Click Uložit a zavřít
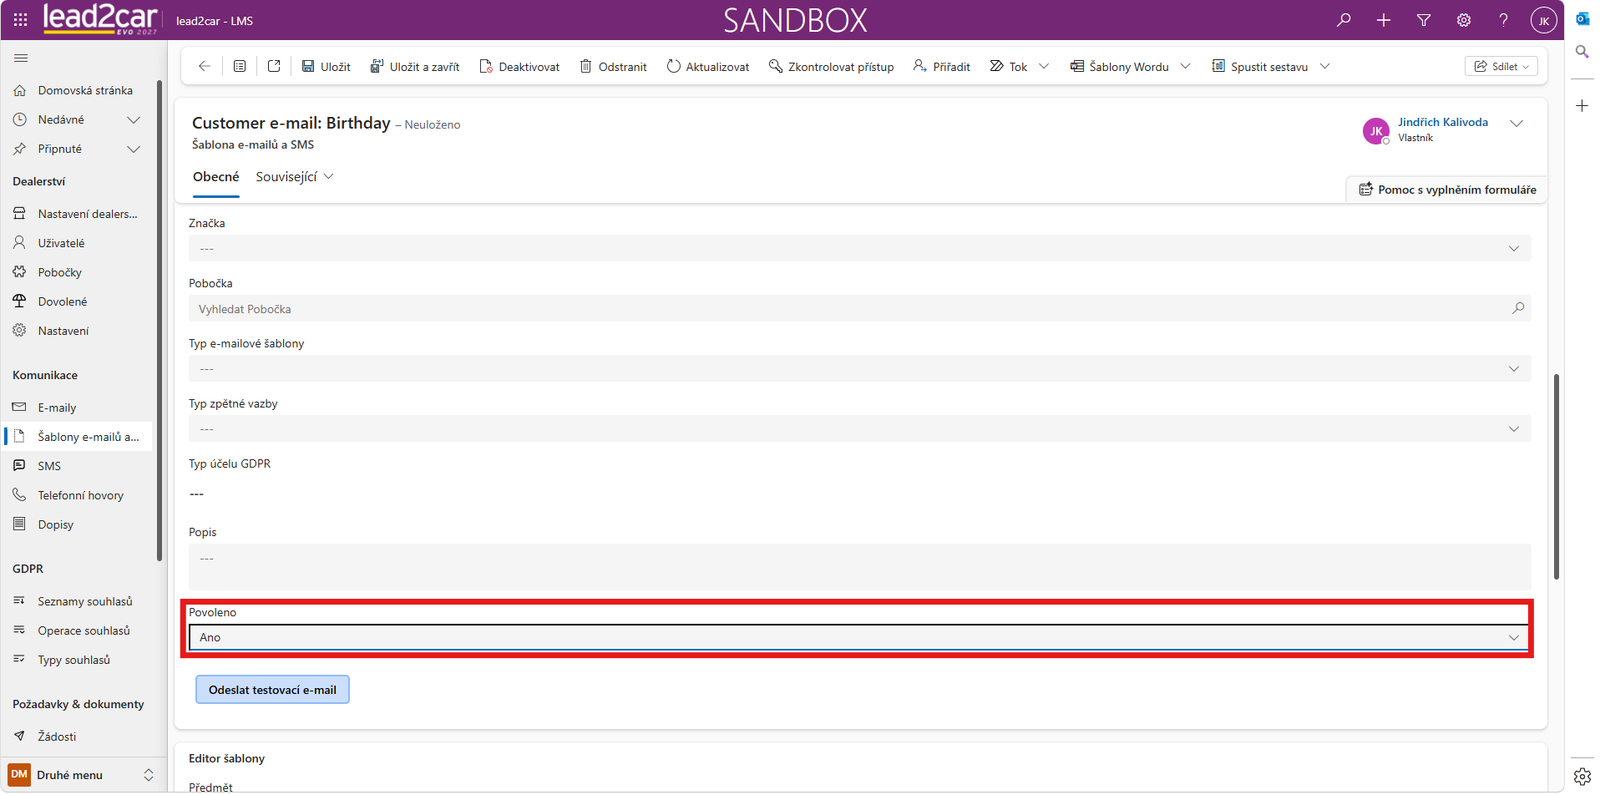The height and width of the screenshot is (795, 1600). pyautogui.click(x=415, y=67)
